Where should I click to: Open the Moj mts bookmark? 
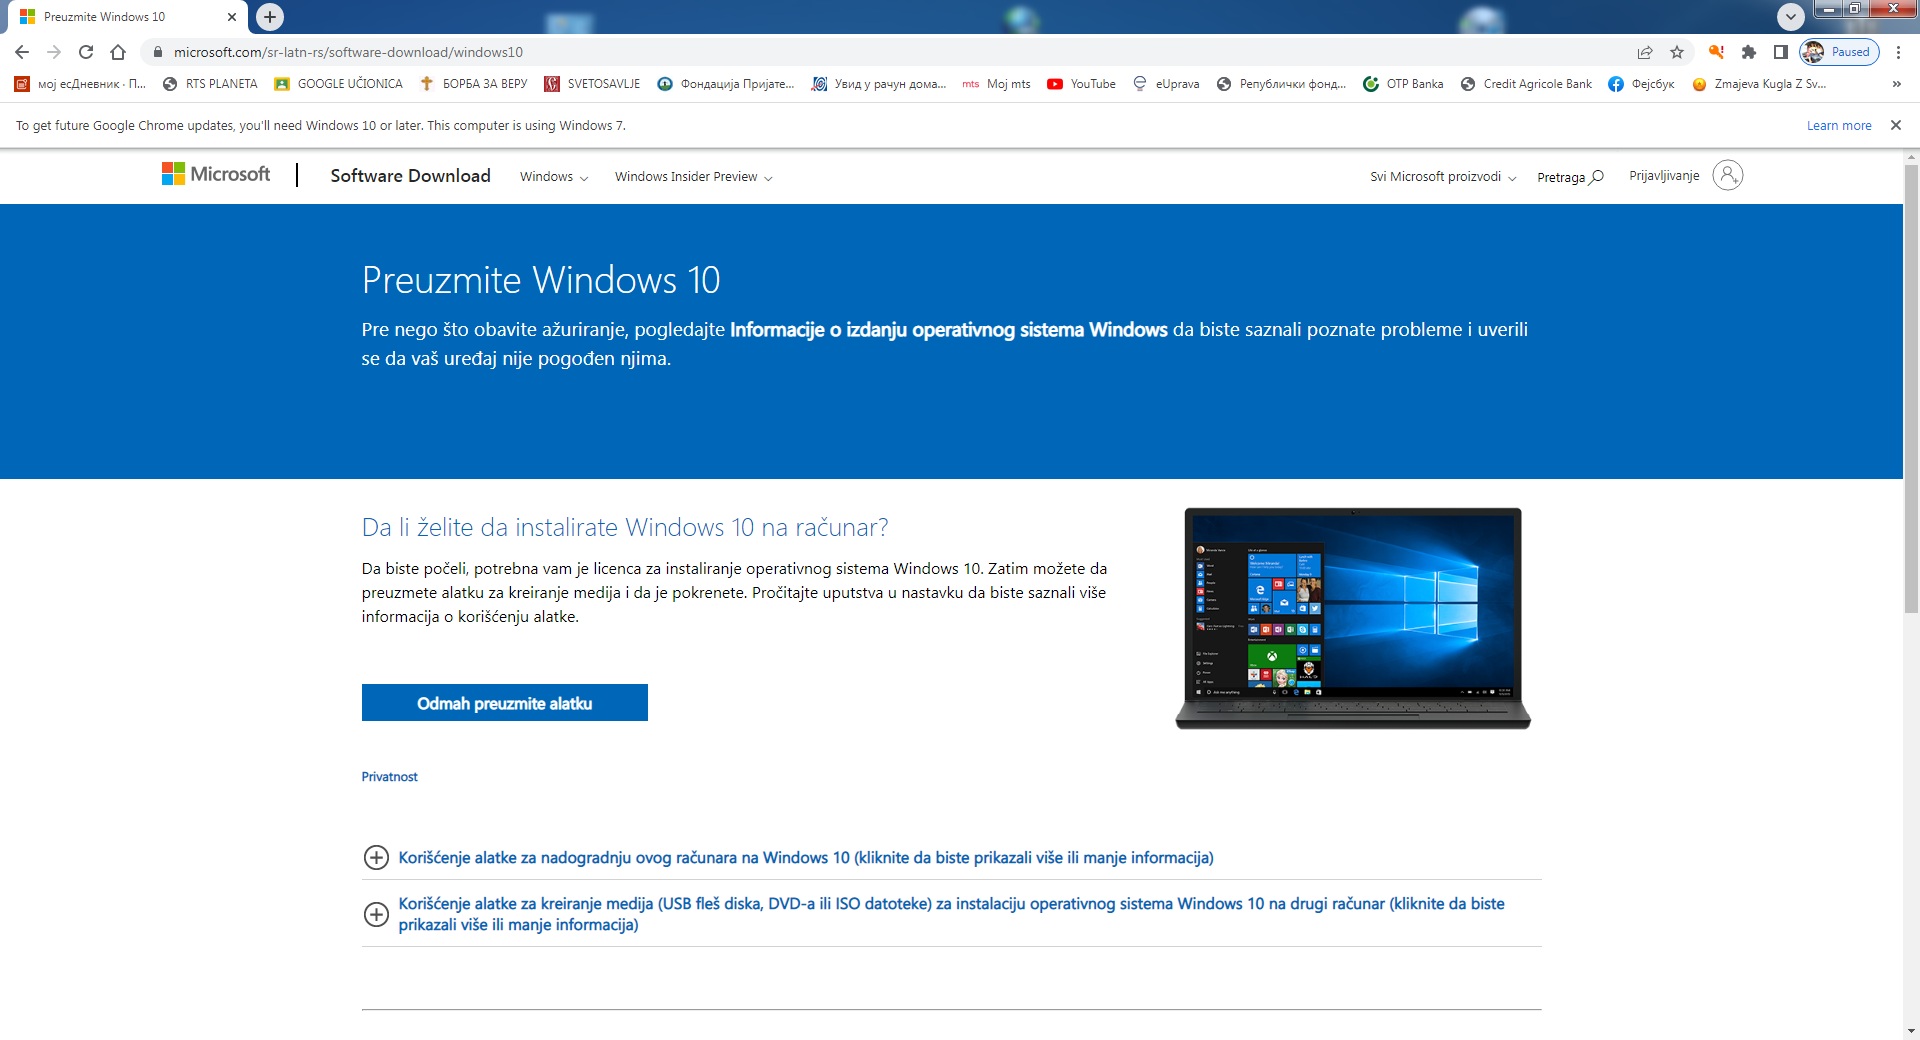coord(996,84)
